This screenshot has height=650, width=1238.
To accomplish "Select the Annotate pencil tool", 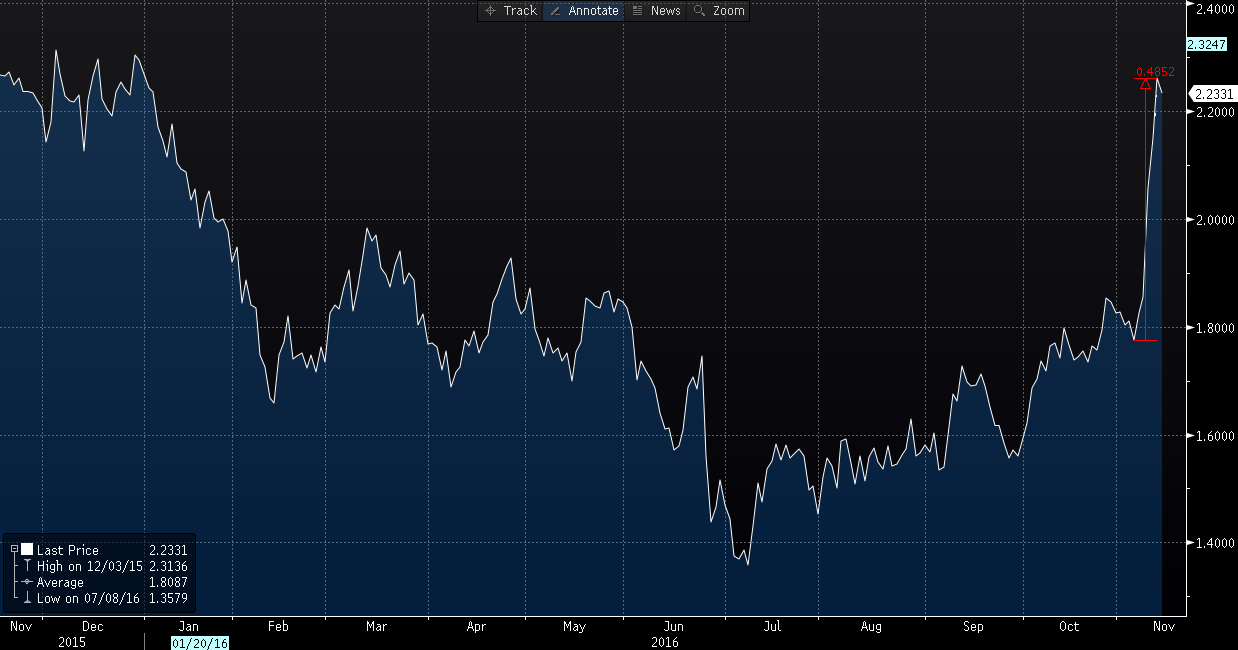I will pos(583,11).
